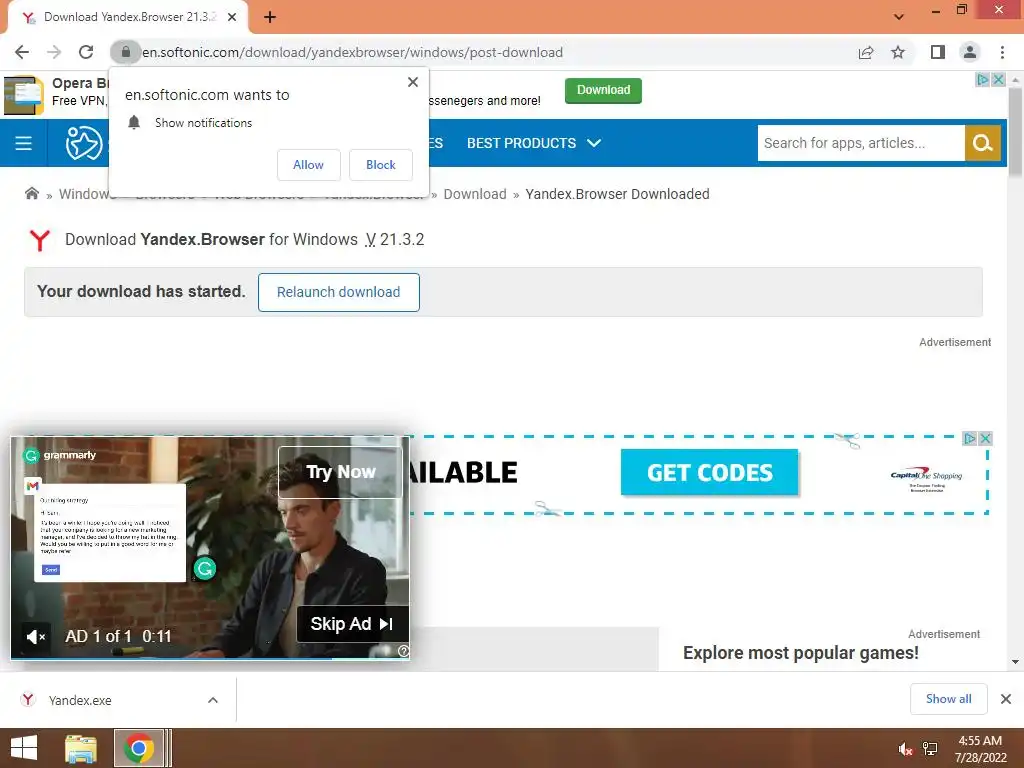Click the Opera browser ad thumbnail
Image resolution: width=1024 pixels, height=768 pixels.
pyautogui.click(x=24, y=95)
